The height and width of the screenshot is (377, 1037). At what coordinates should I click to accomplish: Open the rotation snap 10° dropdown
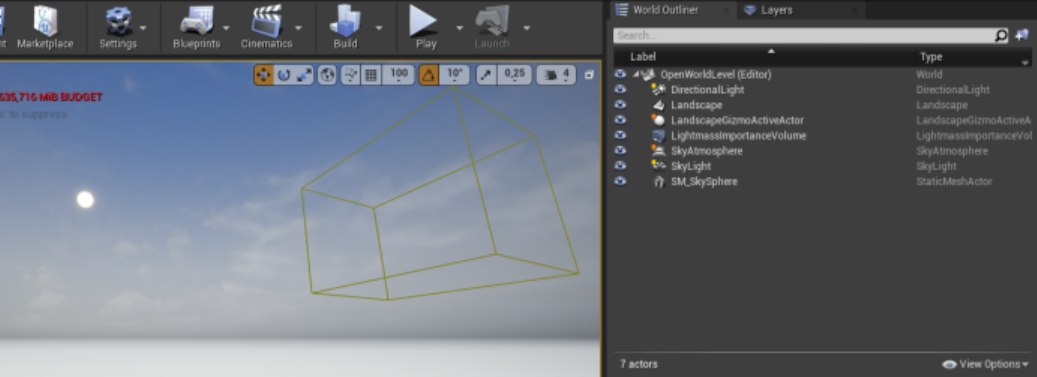pyautogui.click(x=454, y=75)
